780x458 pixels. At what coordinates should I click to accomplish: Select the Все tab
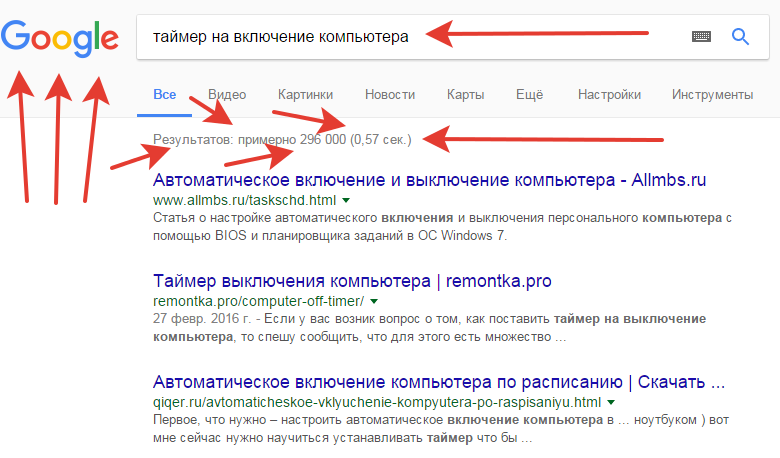[165, 94]
